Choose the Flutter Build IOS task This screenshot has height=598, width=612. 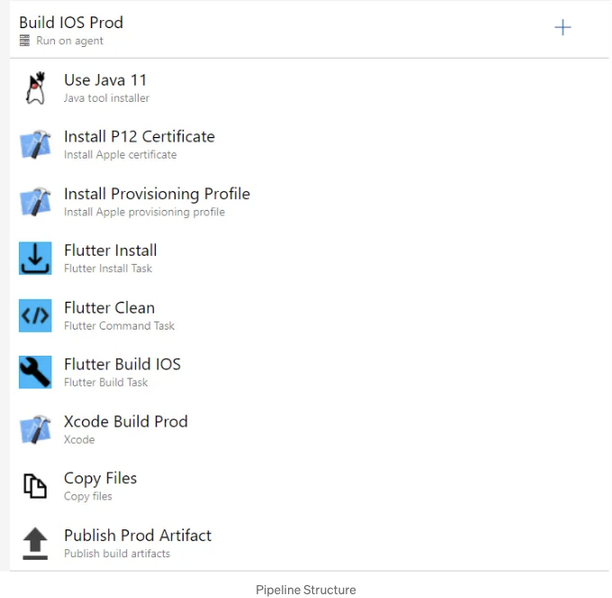pos(309,372)
